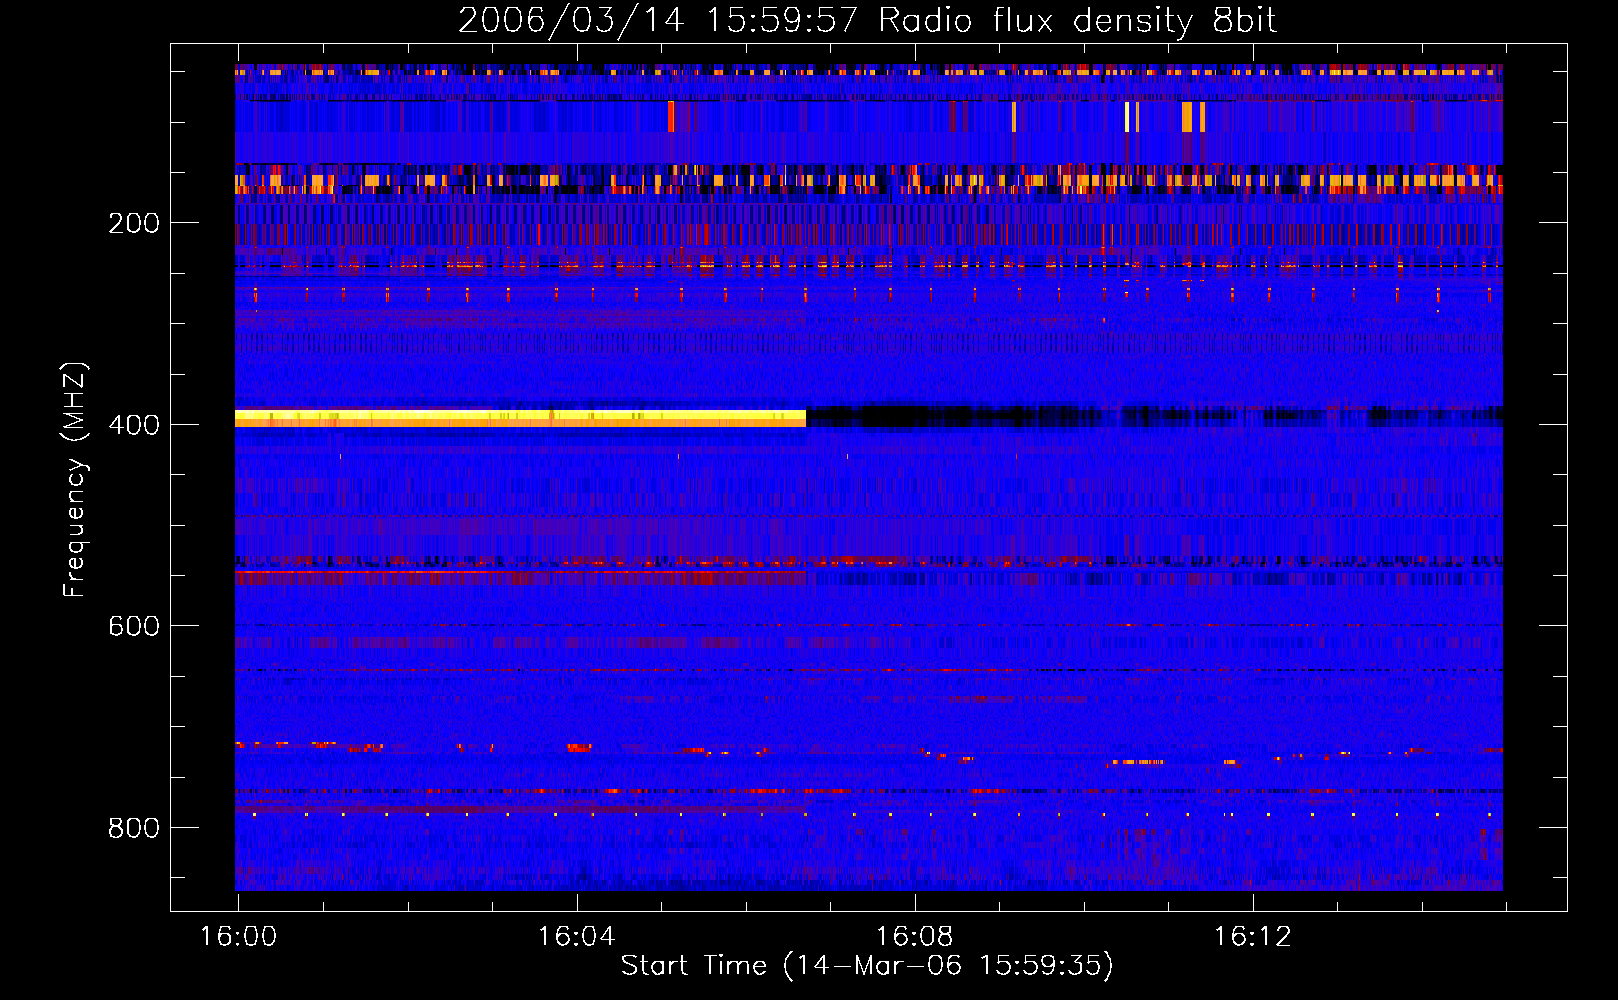Click the black band after the yellow emission ends
The width and height of the screenshot is (1618, 1000).
pyautogui.click(x=1154, y=417)
